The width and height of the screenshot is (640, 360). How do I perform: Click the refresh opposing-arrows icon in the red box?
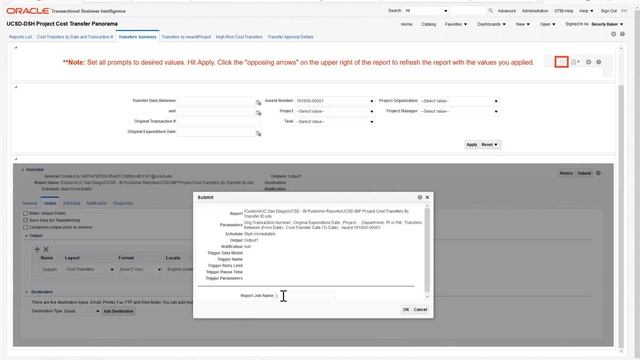click(561, 62)
